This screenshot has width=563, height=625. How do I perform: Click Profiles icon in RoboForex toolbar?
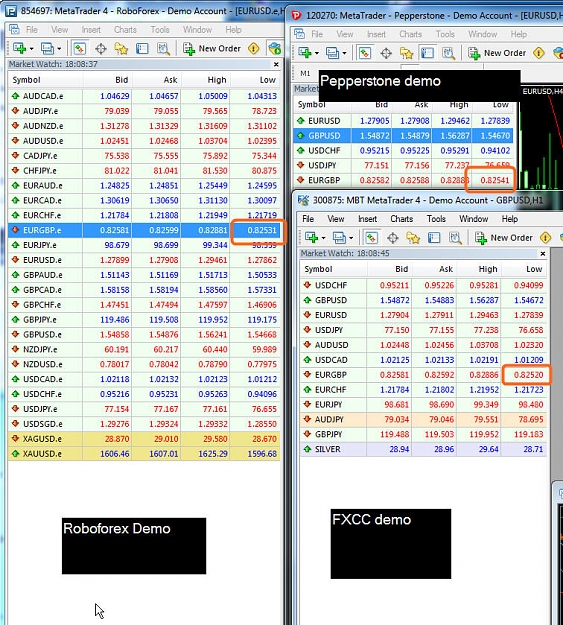pos(47,49)
